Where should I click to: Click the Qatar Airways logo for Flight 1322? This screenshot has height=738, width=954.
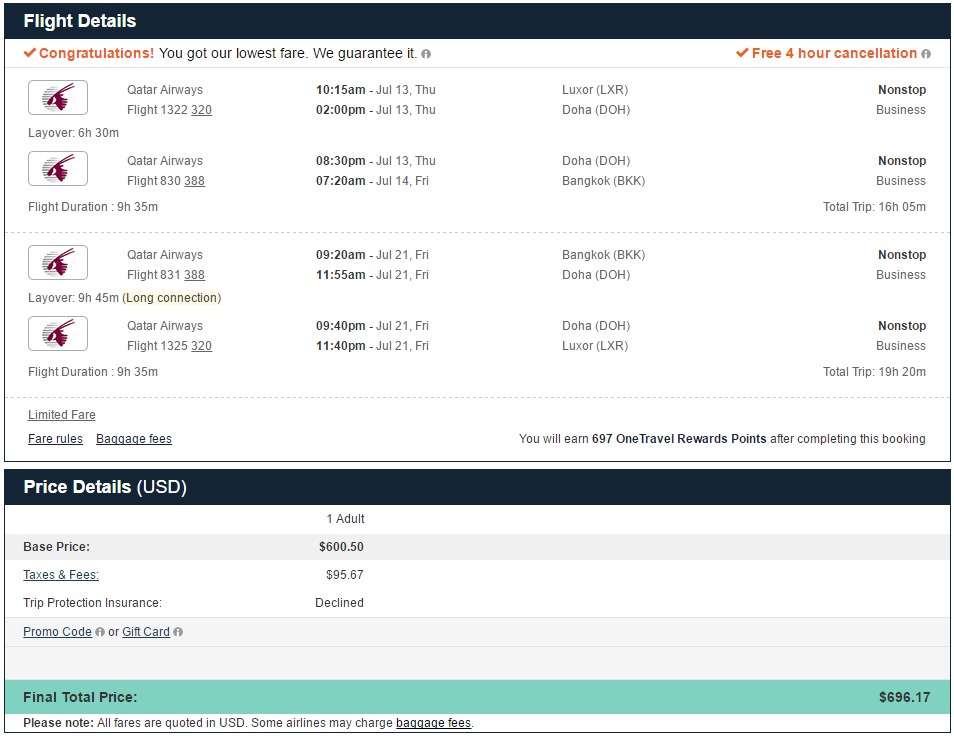[x=58, y=97]
